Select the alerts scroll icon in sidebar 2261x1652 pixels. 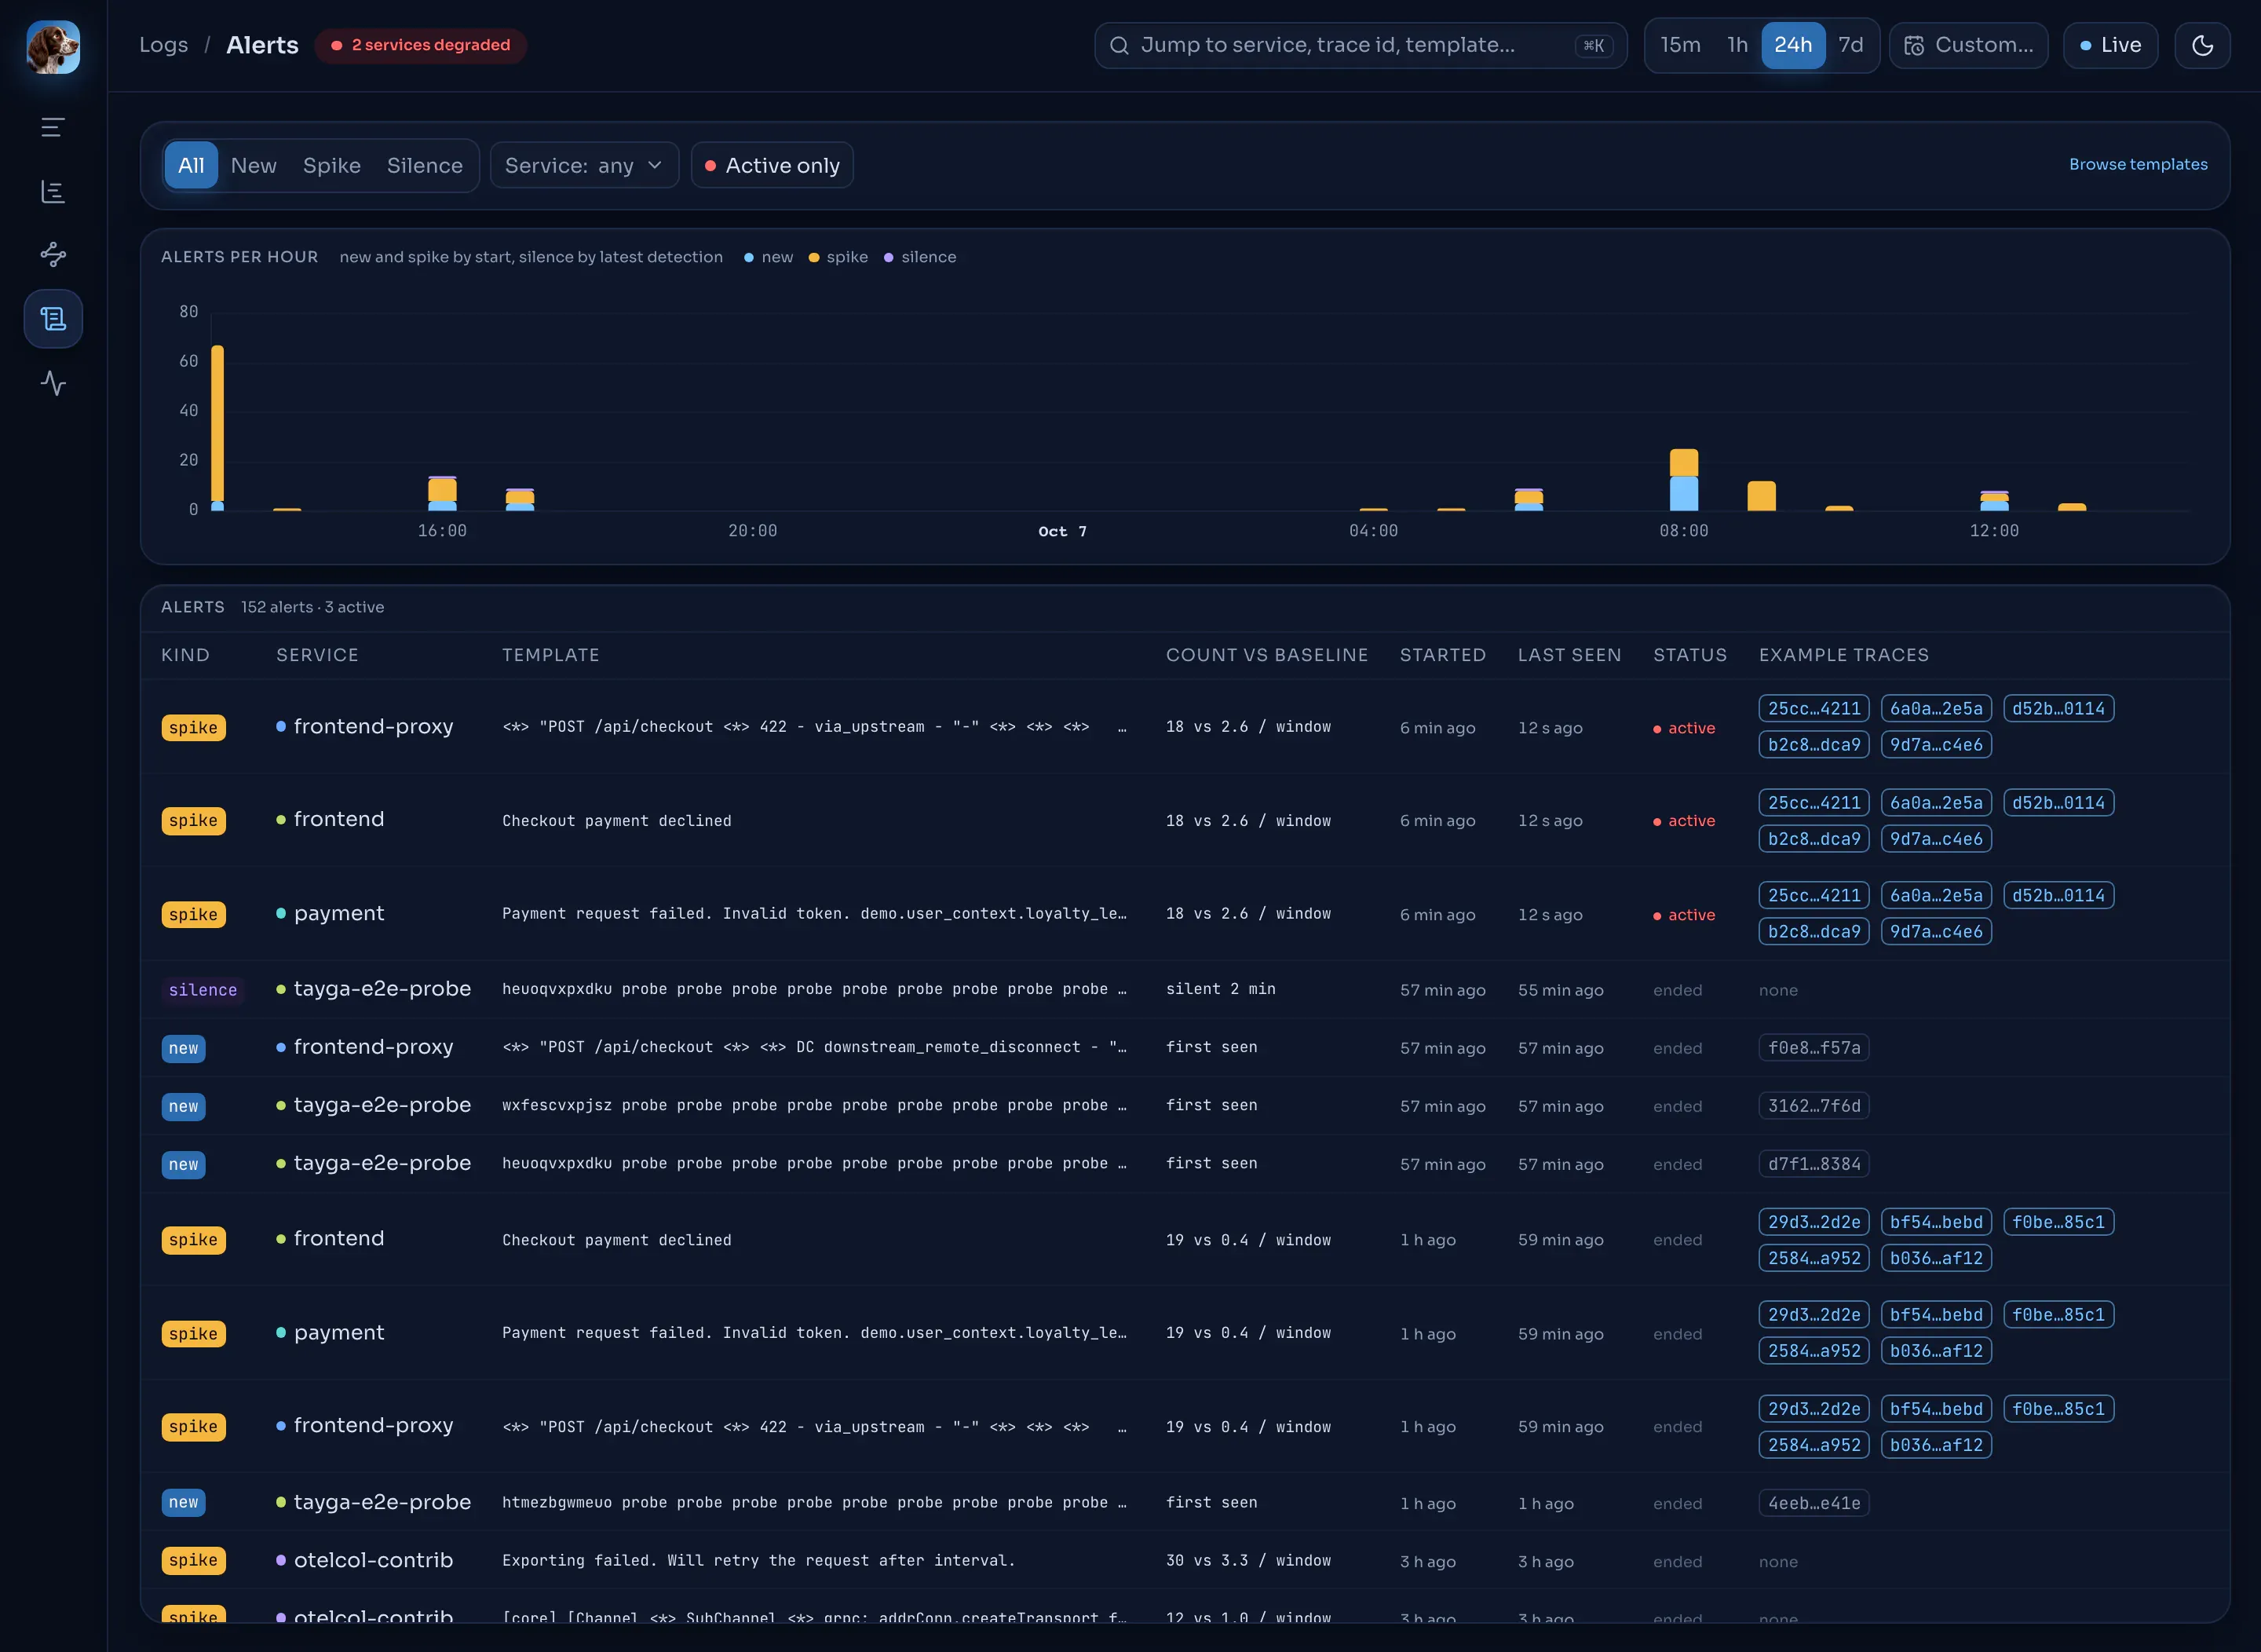(53, 319)
